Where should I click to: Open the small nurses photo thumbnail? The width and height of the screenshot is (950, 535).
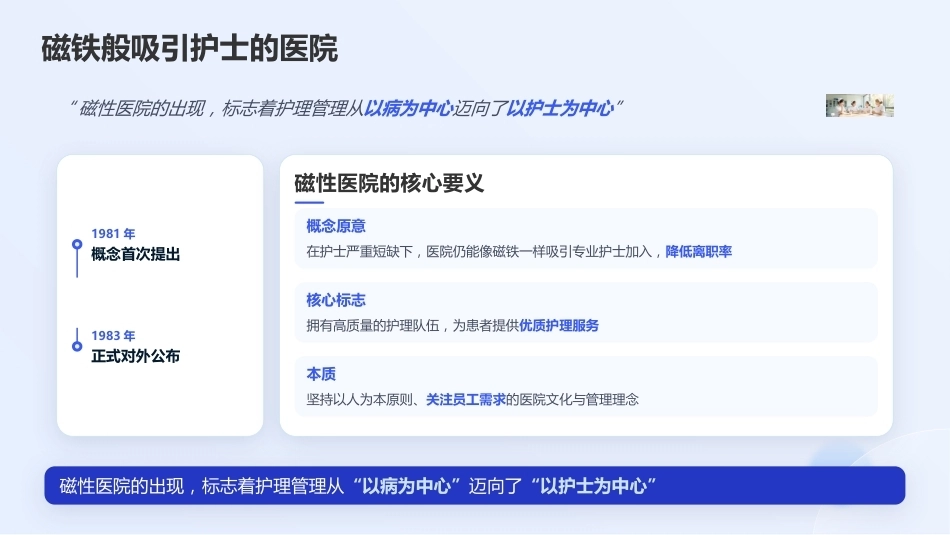click(x=860, y=105)
